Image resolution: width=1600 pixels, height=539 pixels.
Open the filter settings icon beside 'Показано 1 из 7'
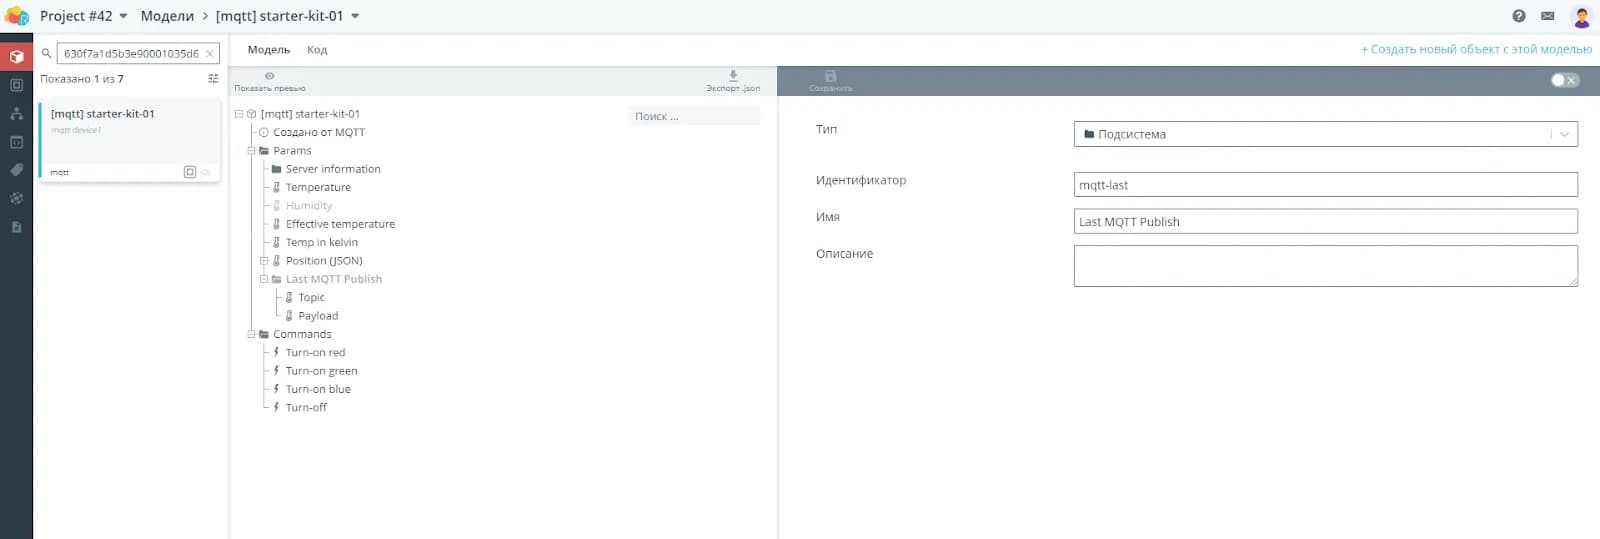pos(213,79)
